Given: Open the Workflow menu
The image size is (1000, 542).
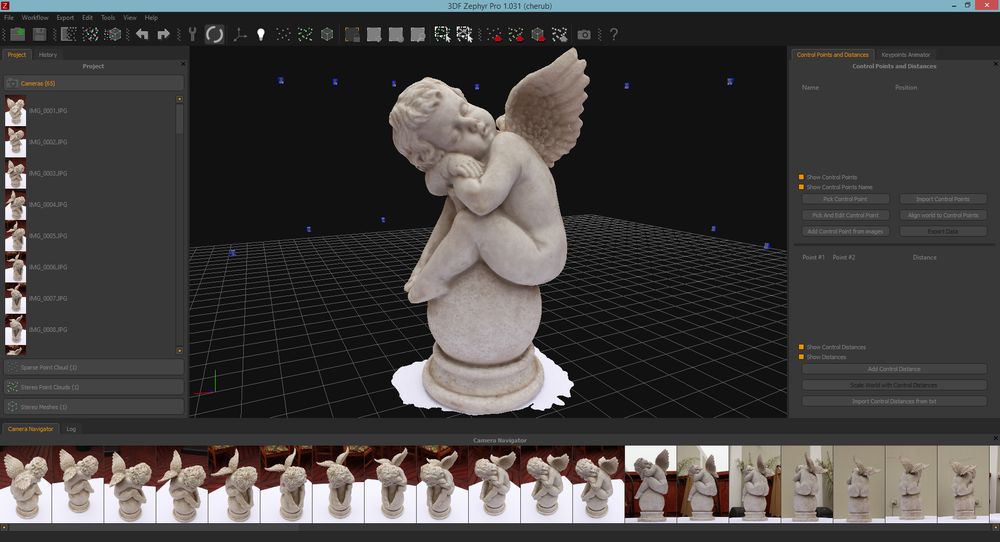Looking at the screenshot, I should (35, 18).
